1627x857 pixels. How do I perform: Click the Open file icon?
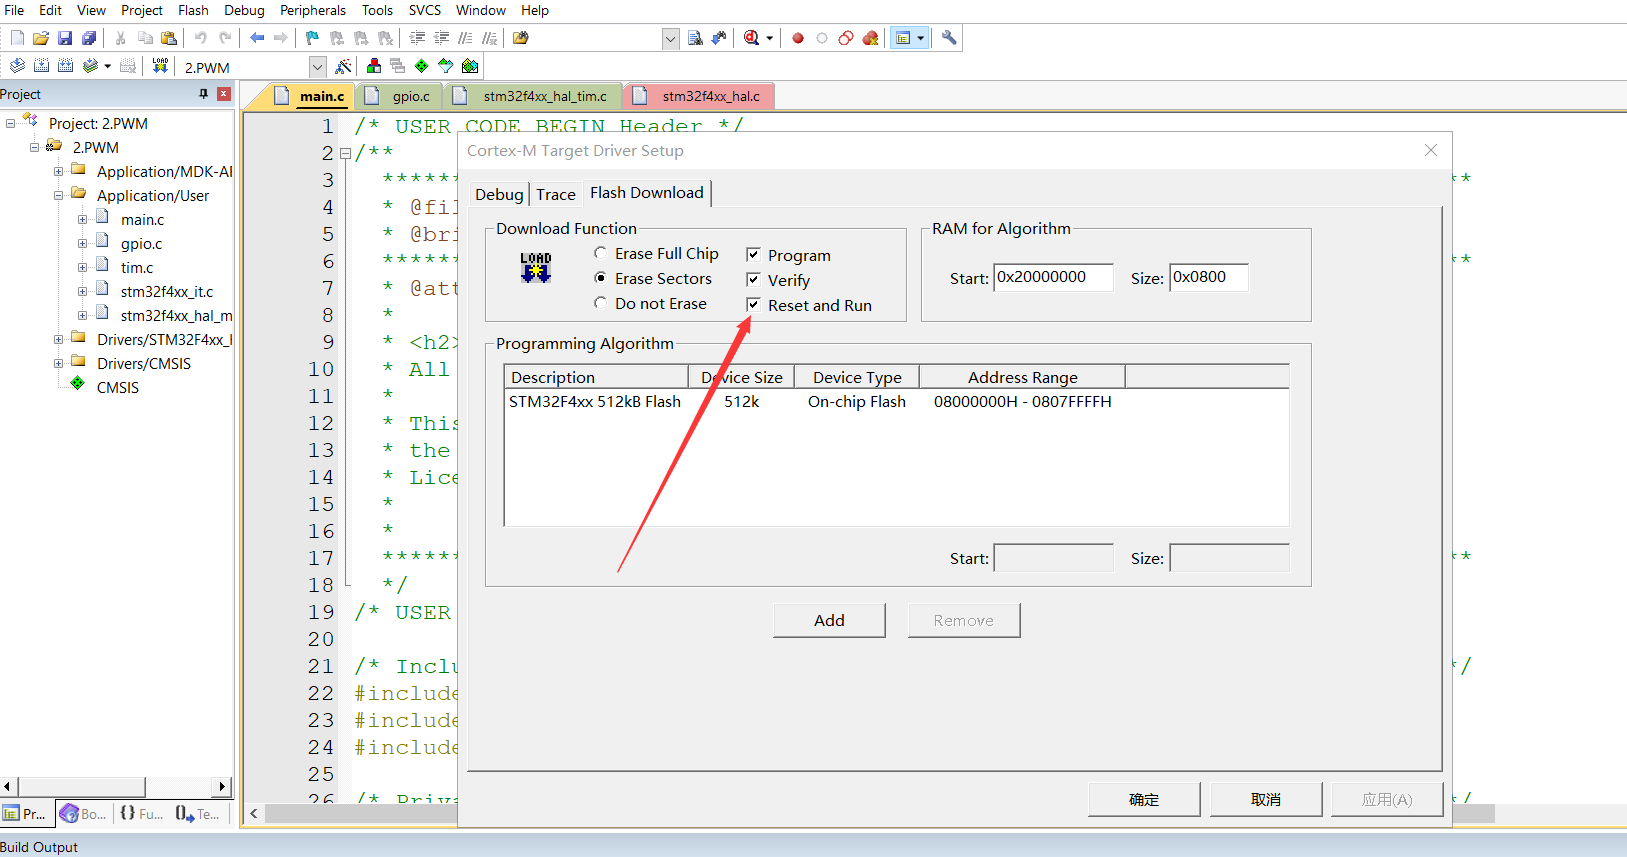41,38
